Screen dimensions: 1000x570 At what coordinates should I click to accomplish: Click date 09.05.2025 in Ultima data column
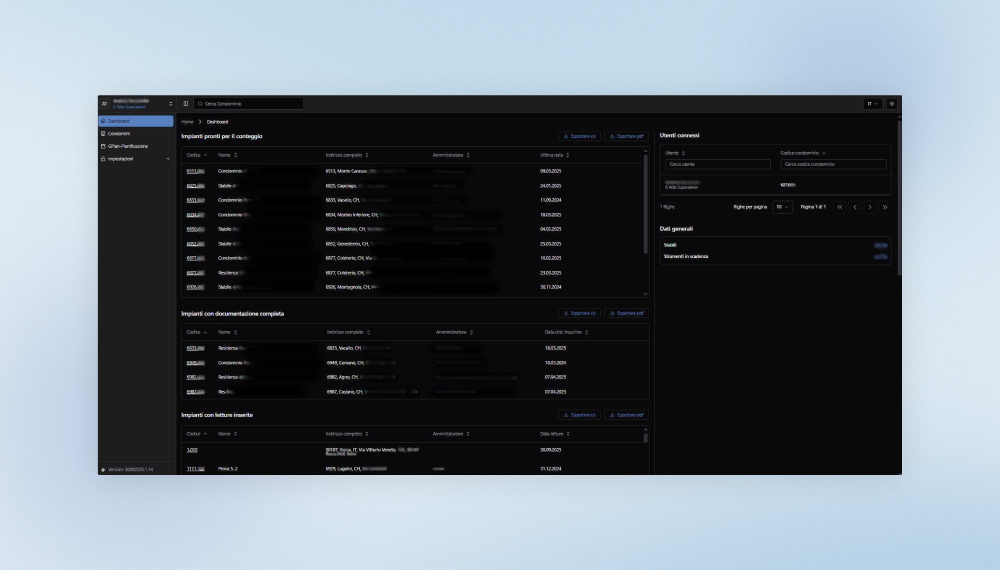point(550,171)
